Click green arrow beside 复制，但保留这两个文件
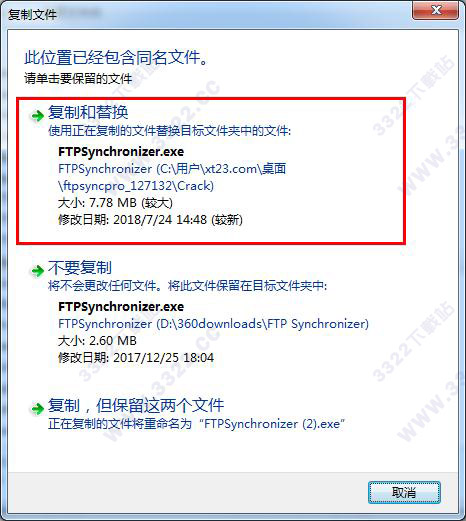Viewport: 466px width, 521px height. (37, 408)
